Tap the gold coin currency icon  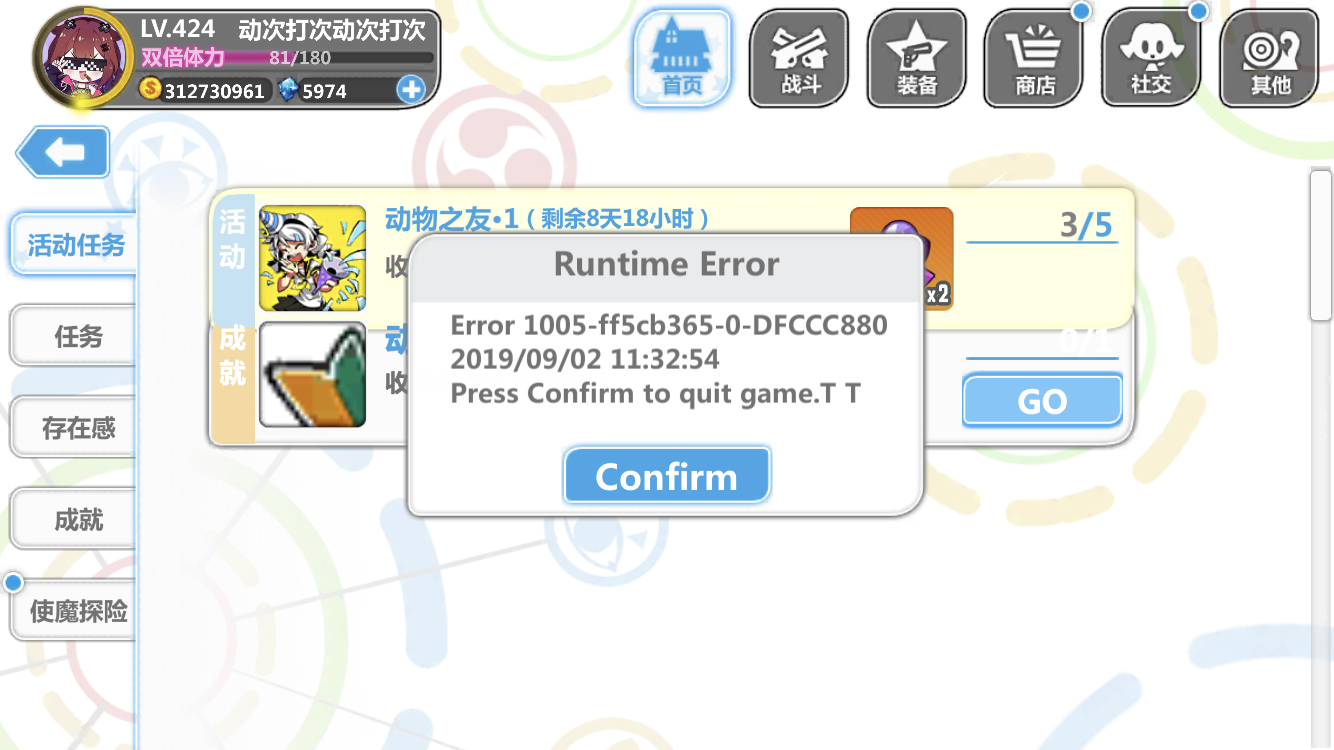pyautogui.click(x=150, y=90)
